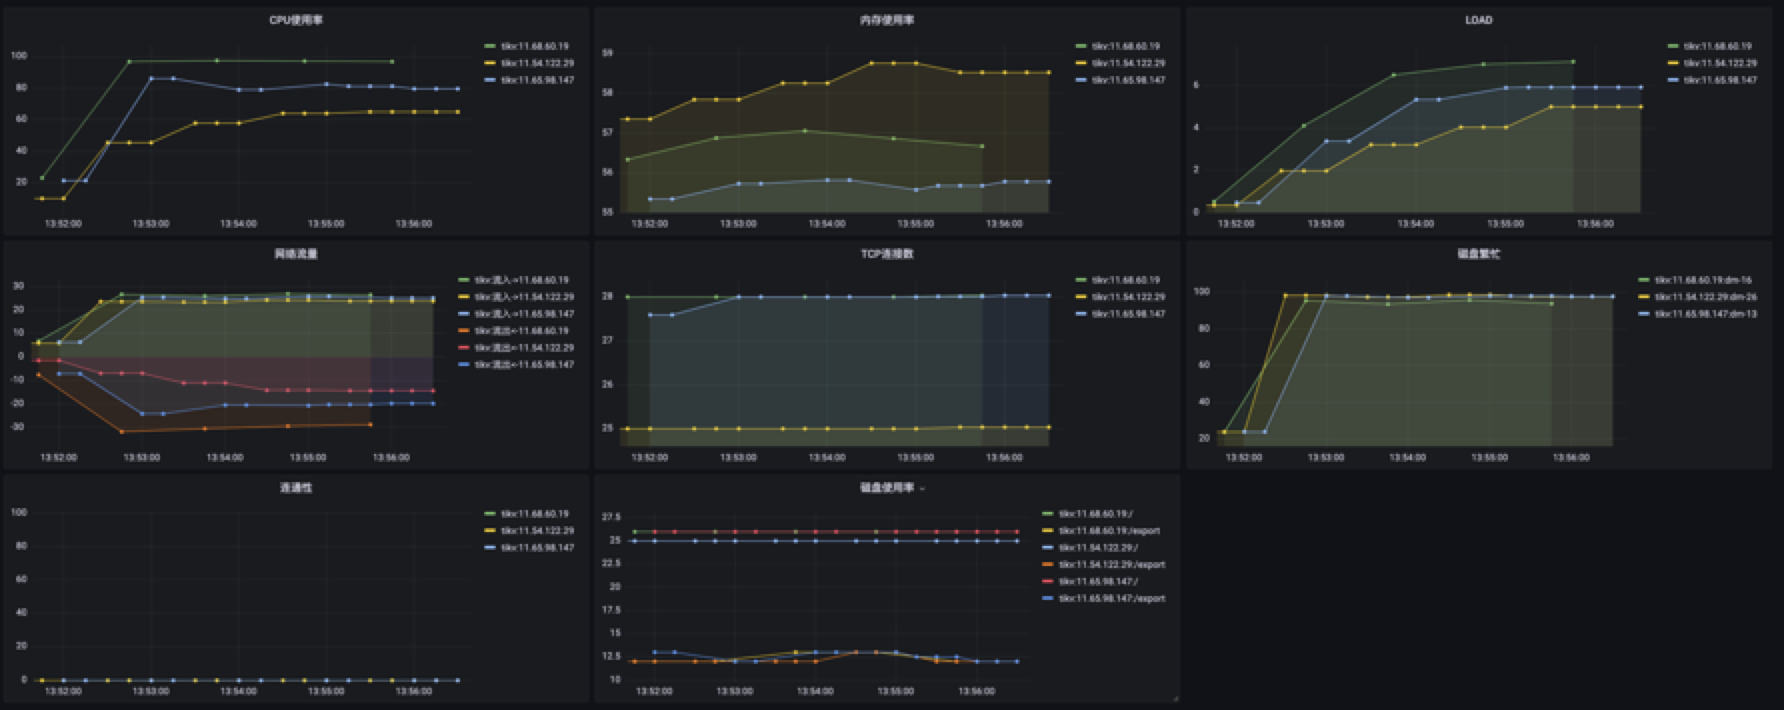
Task: Open the 磁盘使用率 panel title dropdown chevron
Action: point(922,489)
